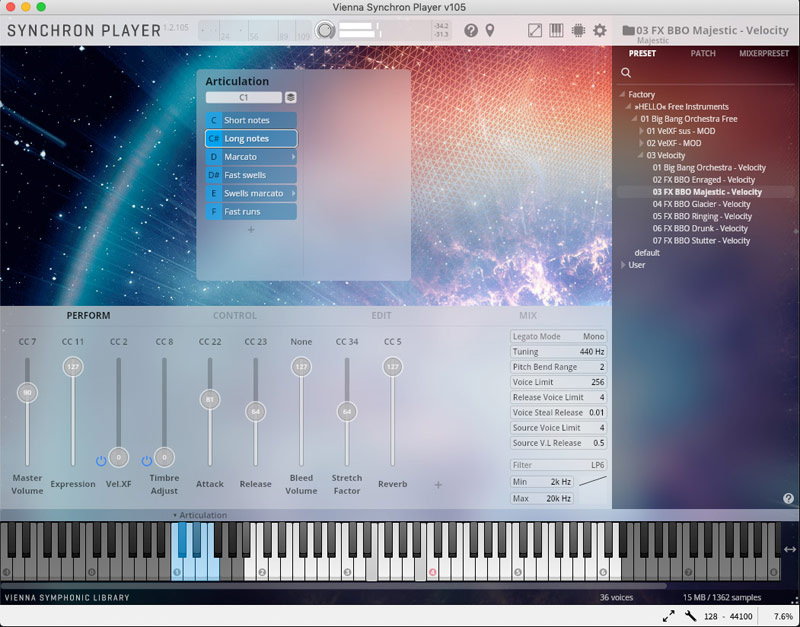This screenshot has height=627, width=800.
Task: Expand the User folder in preset tree
Action: [623, 265]
